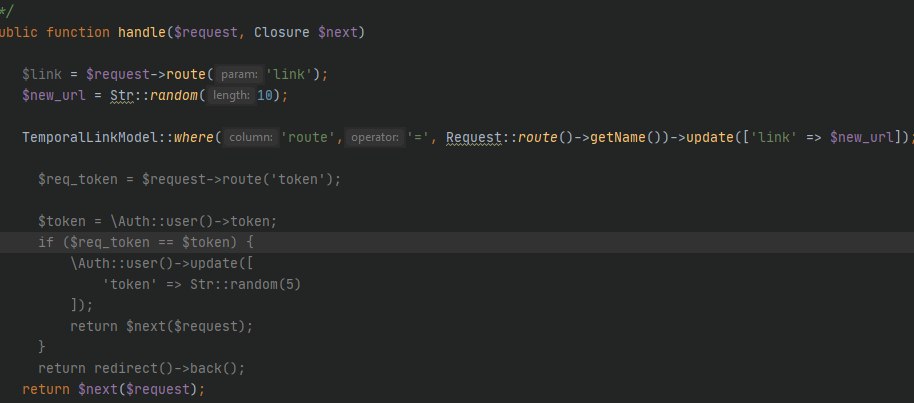Click the 'token' string inside route('token')

(300, 180)
